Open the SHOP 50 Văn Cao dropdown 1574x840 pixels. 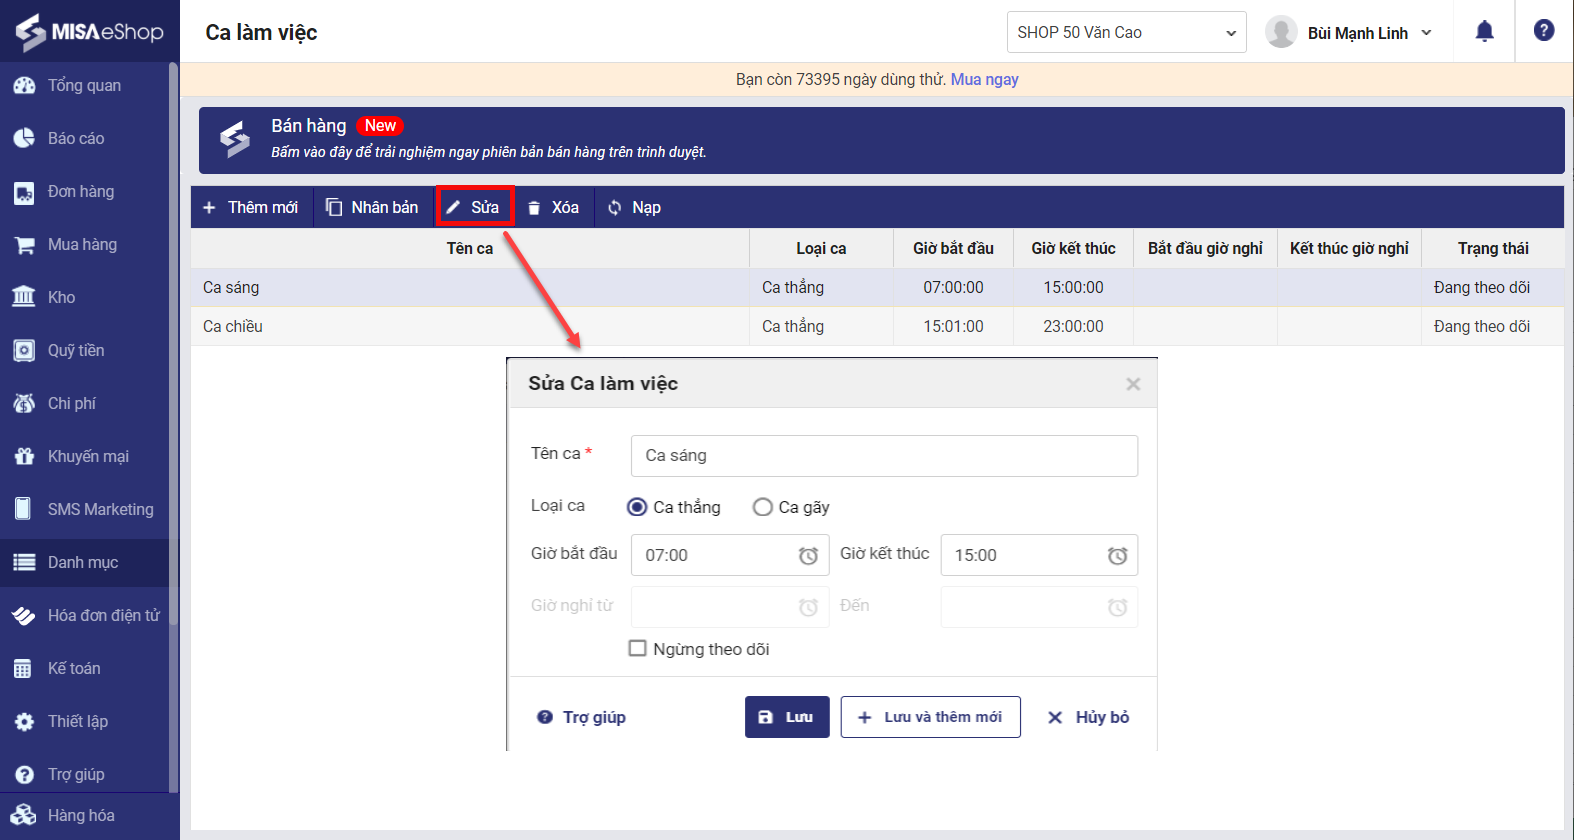click(1126, 32)
